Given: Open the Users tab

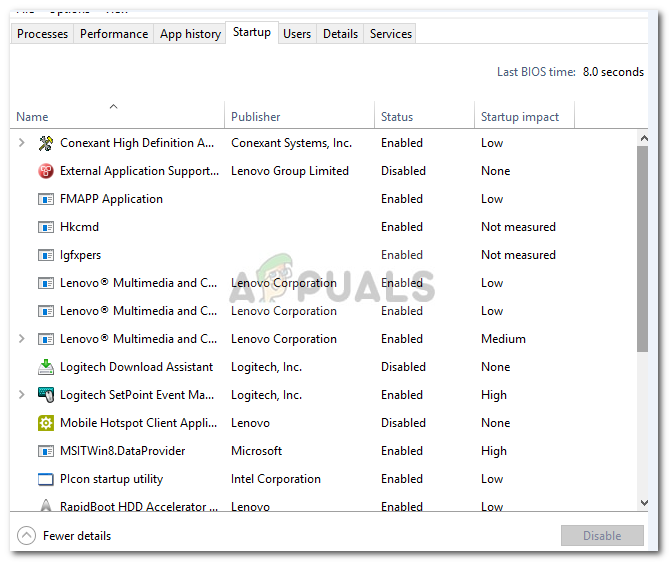Looking at the screenshot, I should point(297,34).
